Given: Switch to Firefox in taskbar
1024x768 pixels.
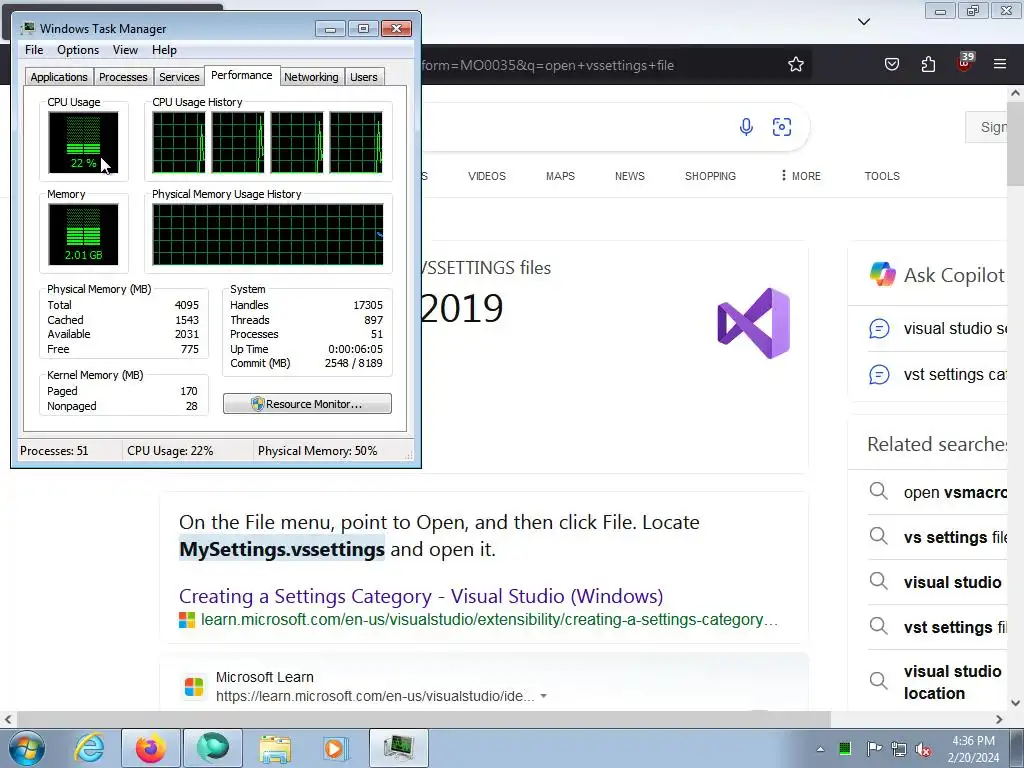Looking at the screenshot, I should tap(150, 748).
